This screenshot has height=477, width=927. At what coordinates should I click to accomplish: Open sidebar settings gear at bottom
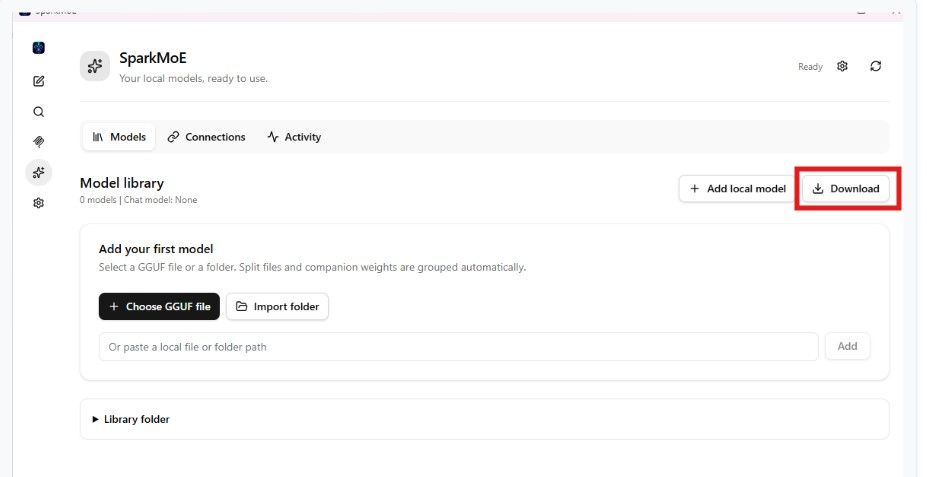click(x=38, y=203)
